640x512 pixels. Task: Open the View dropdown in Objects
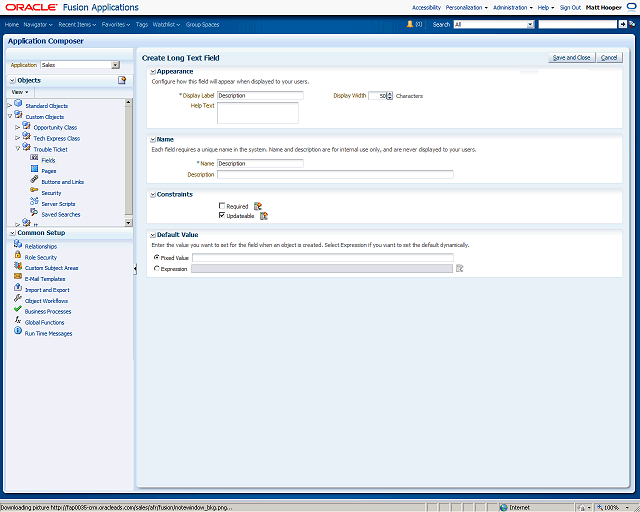(x=20, y=92)
